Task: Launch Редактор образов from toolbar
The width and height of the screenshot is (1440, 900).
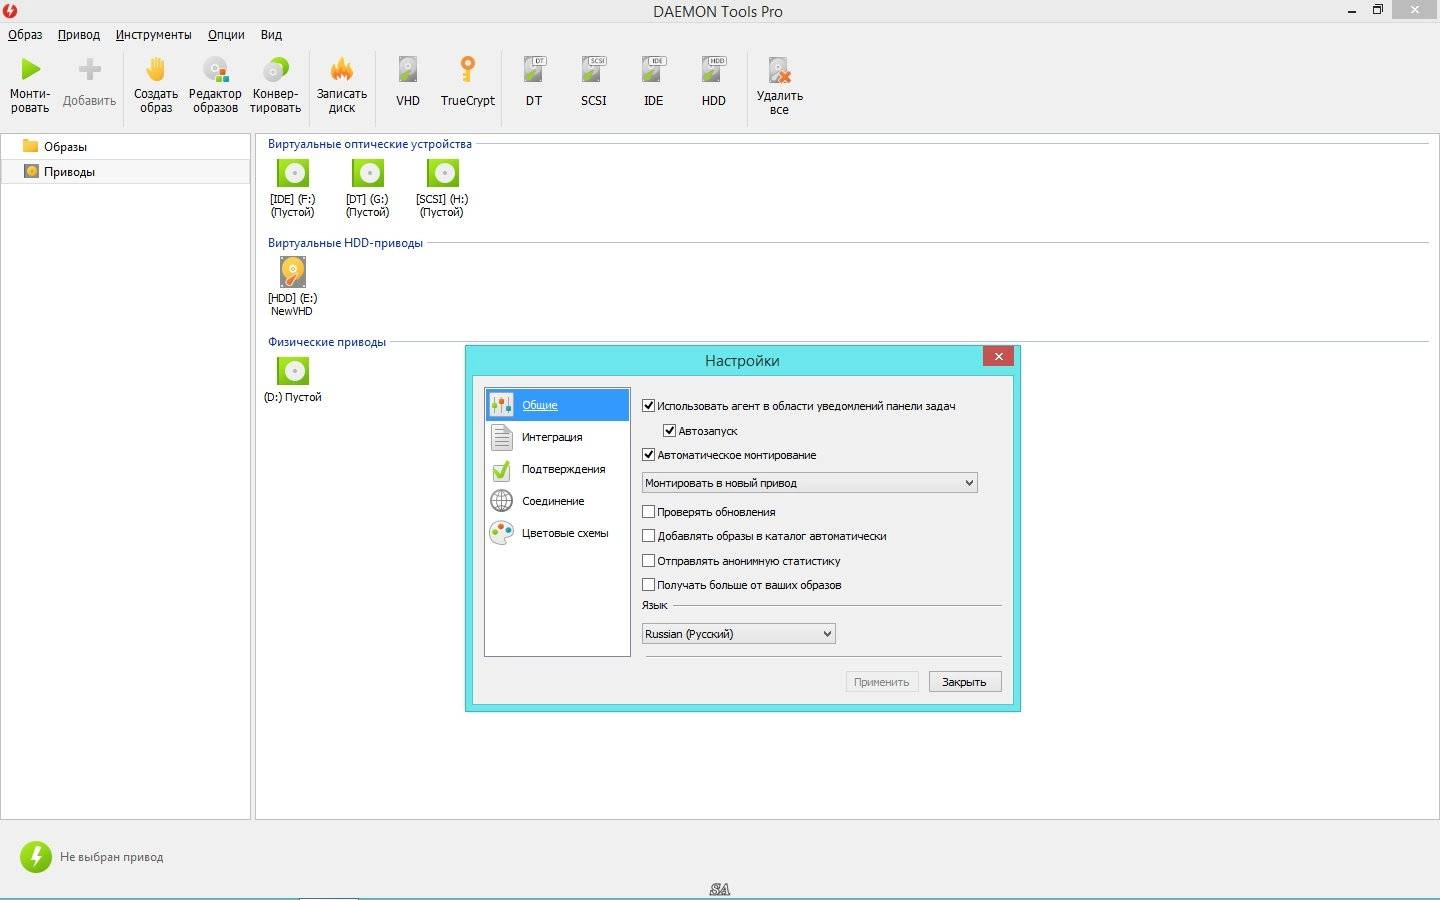Action: coord(215,85)
